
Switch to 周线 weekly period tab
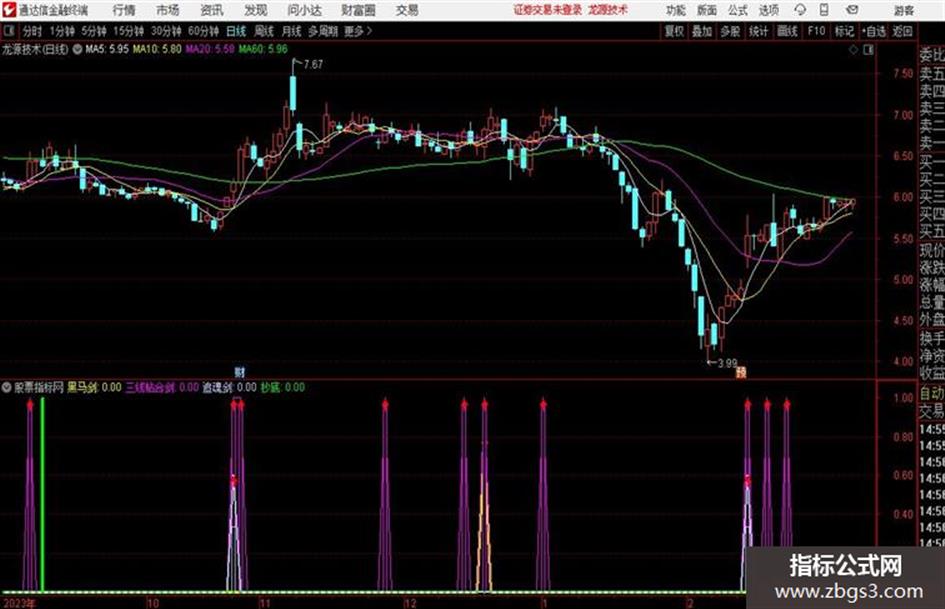pyautogui.click(x=264, y=31)
